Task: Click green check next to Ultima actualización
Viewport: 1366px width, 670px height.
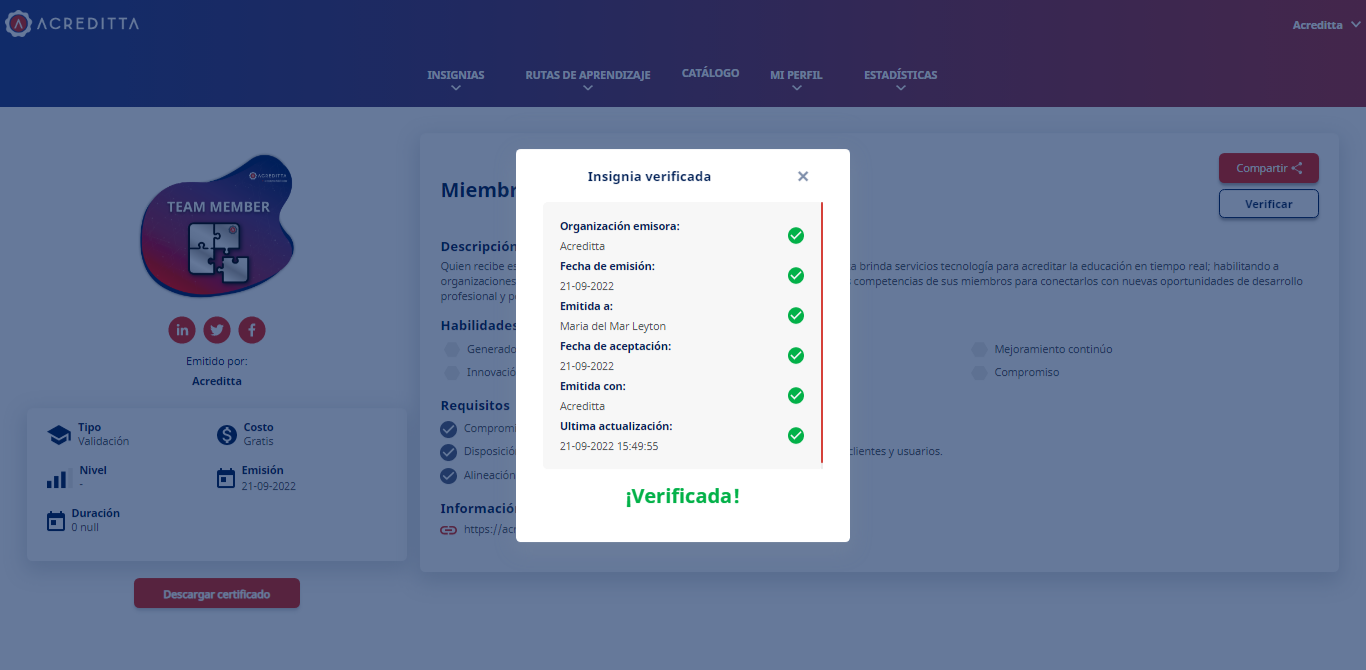Action: coord(796,436)
